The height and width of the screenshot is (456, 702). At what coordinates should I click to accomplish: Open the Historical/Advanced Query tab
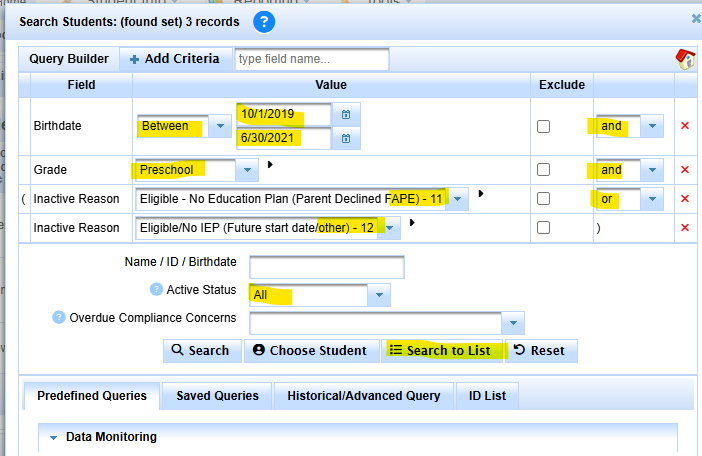point(363,396)
